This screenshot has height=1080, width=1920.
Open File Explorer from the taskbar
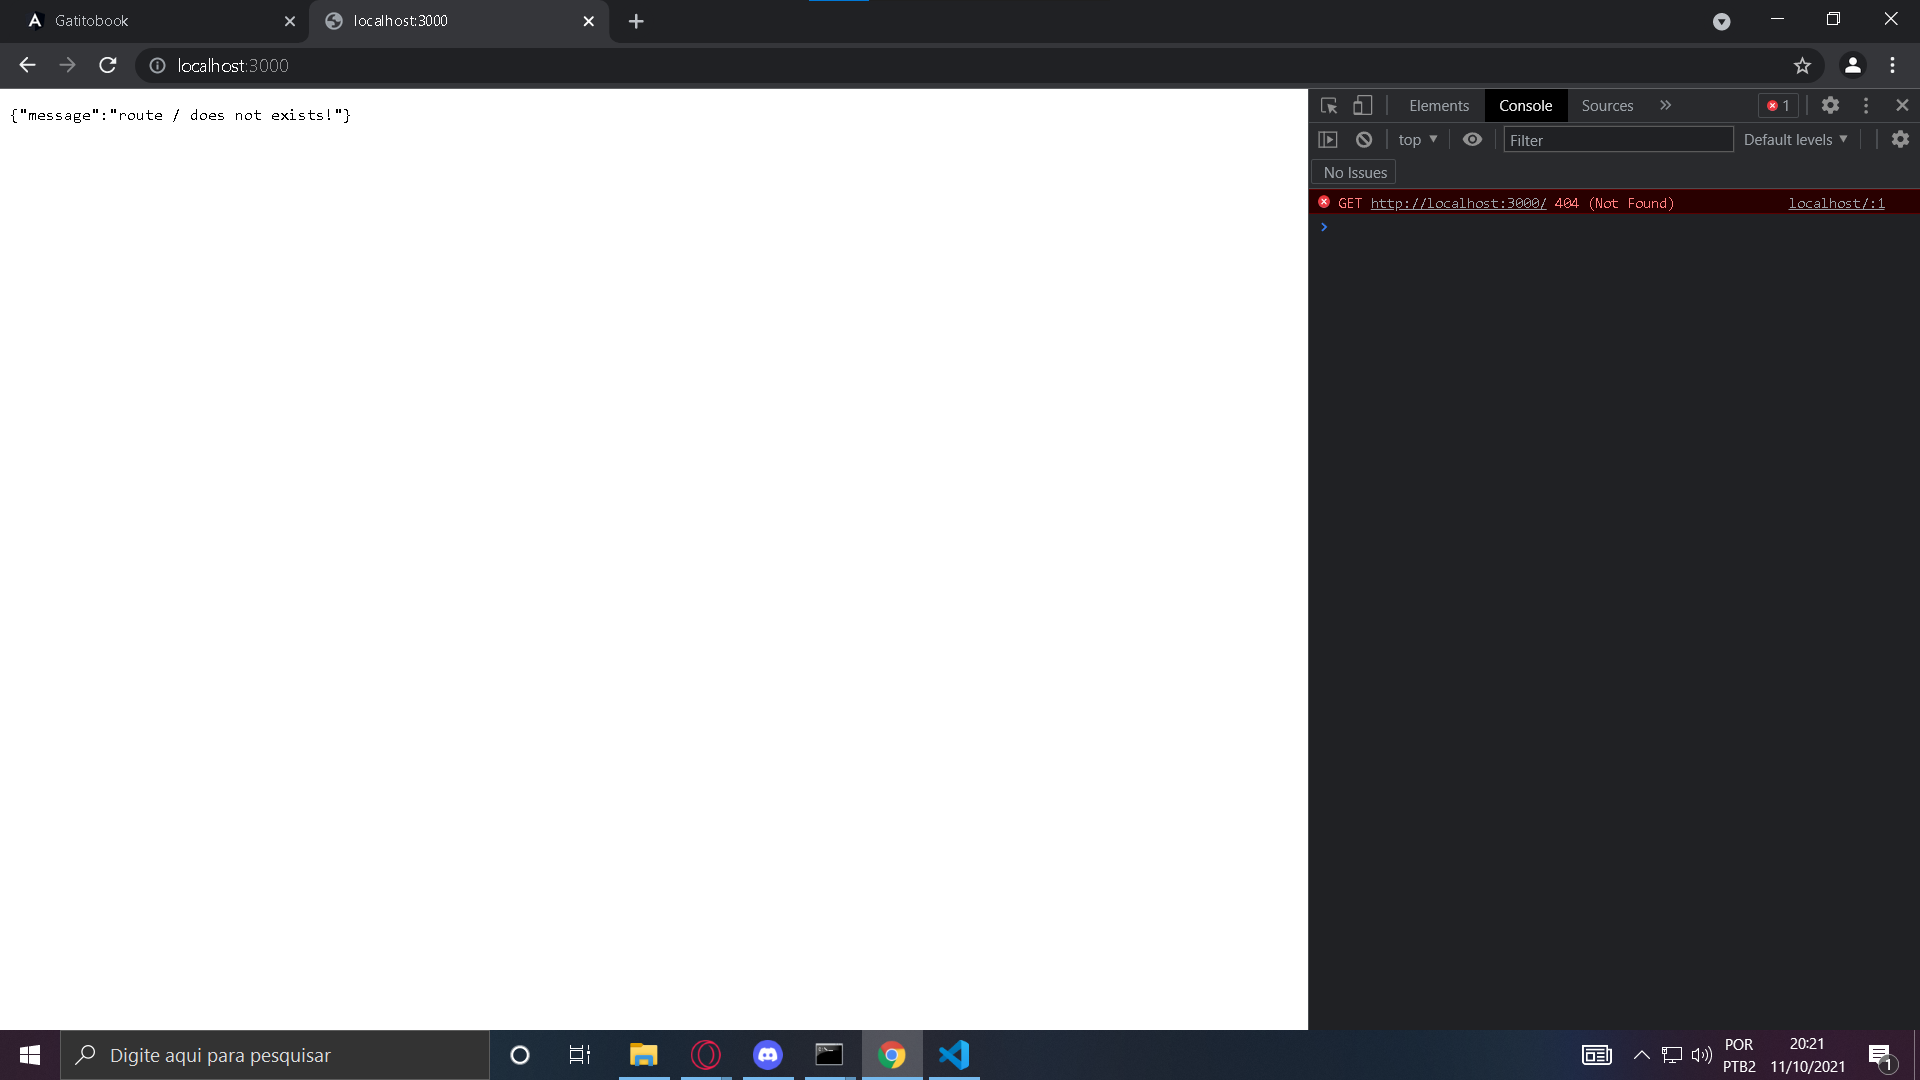[x=643, y=1055]
